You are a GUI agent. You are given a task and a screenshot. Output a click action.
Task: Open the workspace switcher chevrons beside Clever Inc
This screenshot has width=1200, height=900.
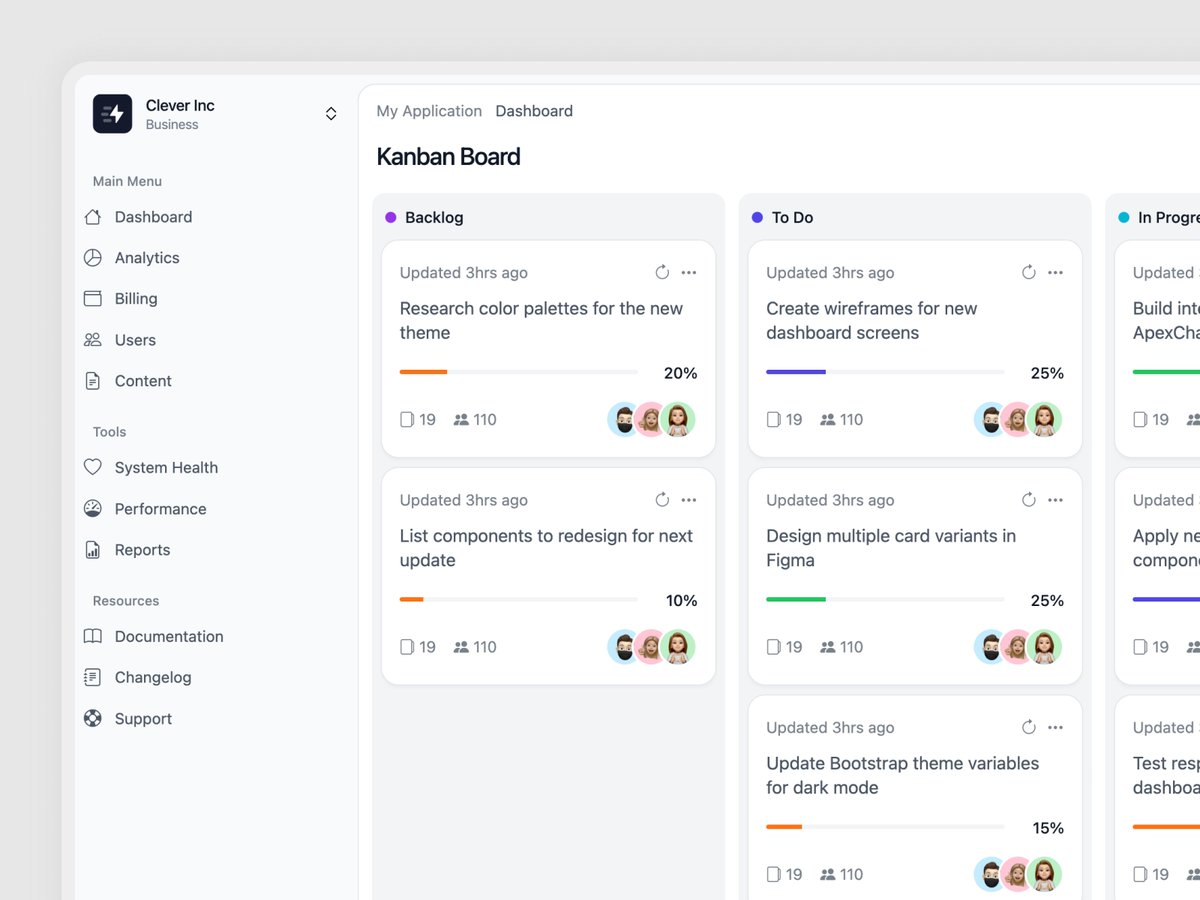point(331,113)
